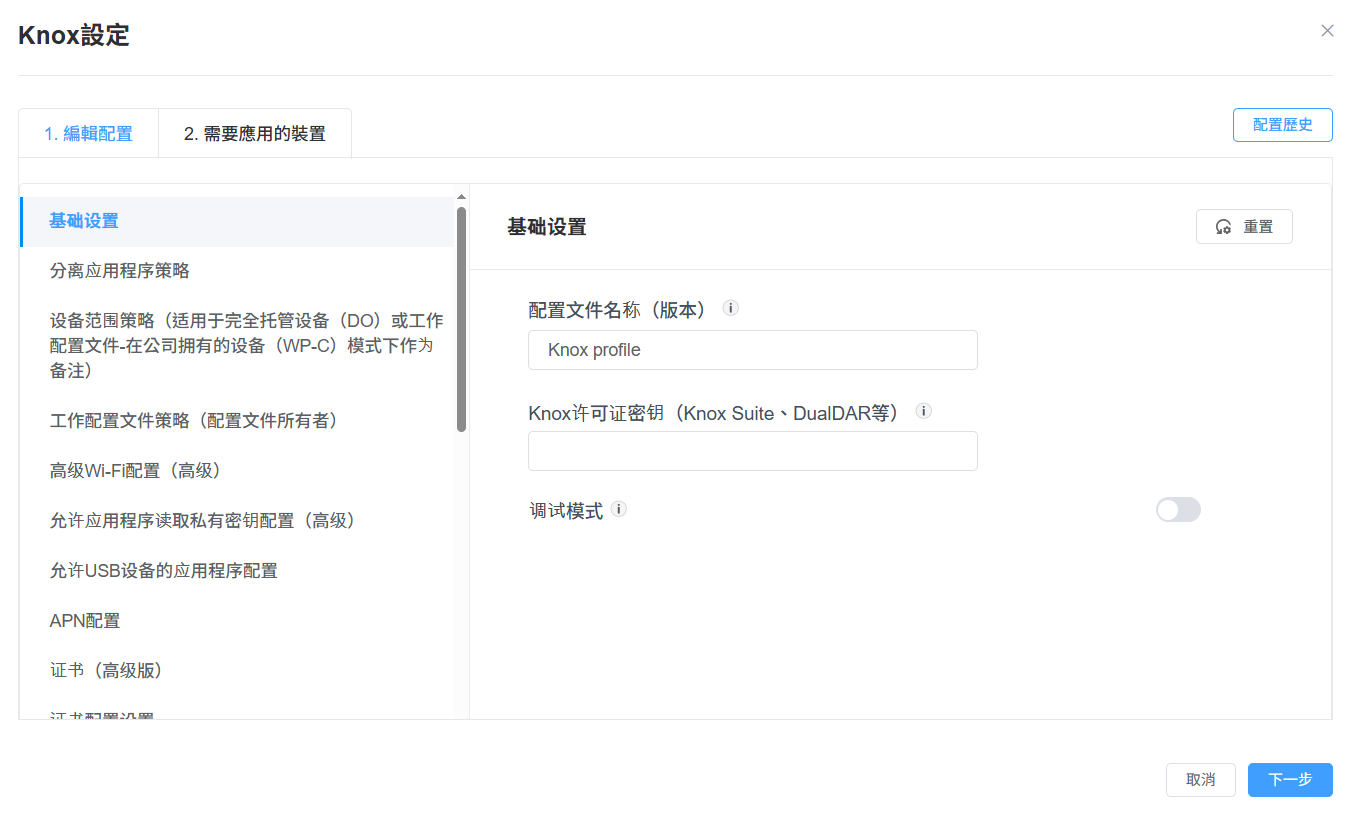Click info icon beside Knox许可证密钥
The height and width of the screenshot is (814, 1350).
pyautogui.click(x=924, y=411)
